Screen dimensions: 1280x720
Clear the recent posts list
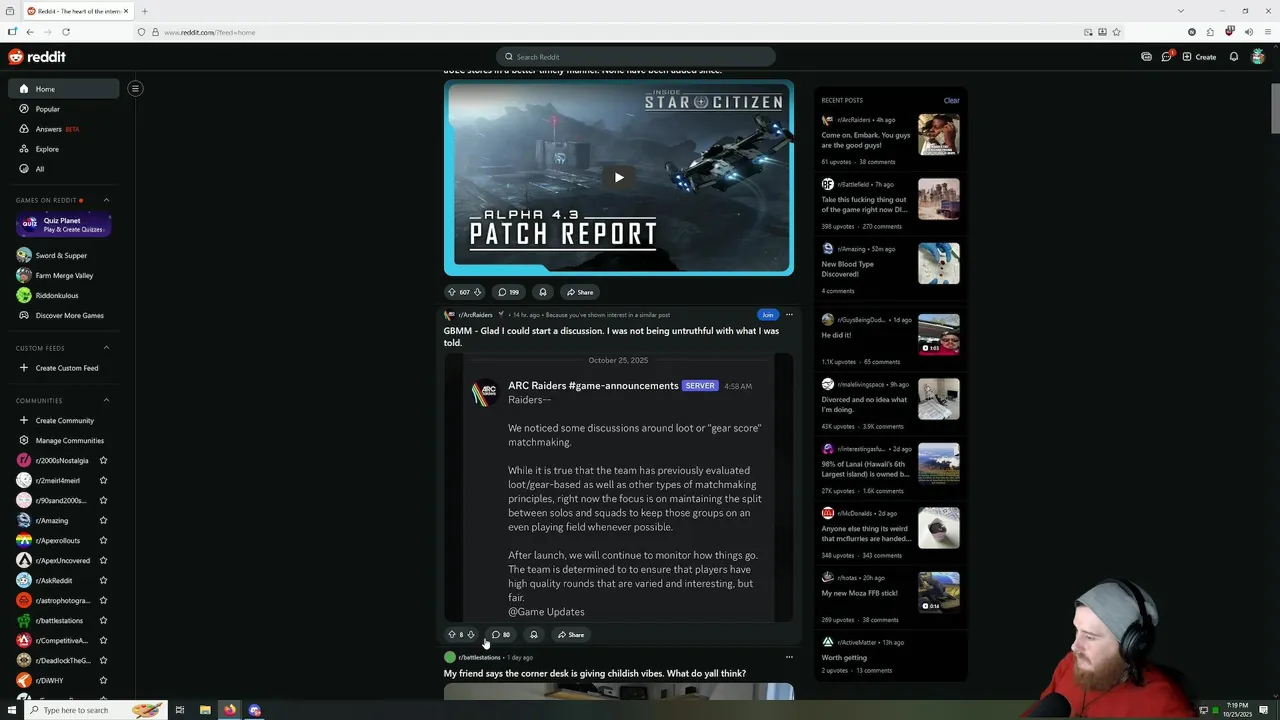pos(951,100)
